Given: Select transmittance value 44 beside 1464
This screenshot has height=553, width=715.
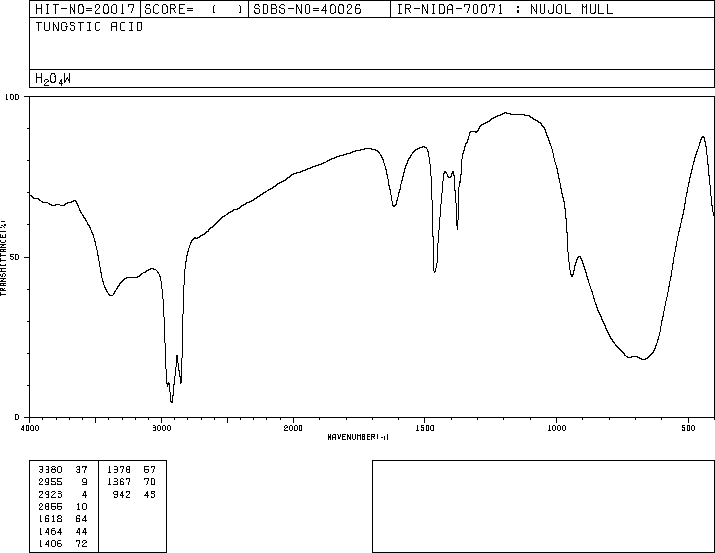Looking at the screenshot, I should point(81,531).
